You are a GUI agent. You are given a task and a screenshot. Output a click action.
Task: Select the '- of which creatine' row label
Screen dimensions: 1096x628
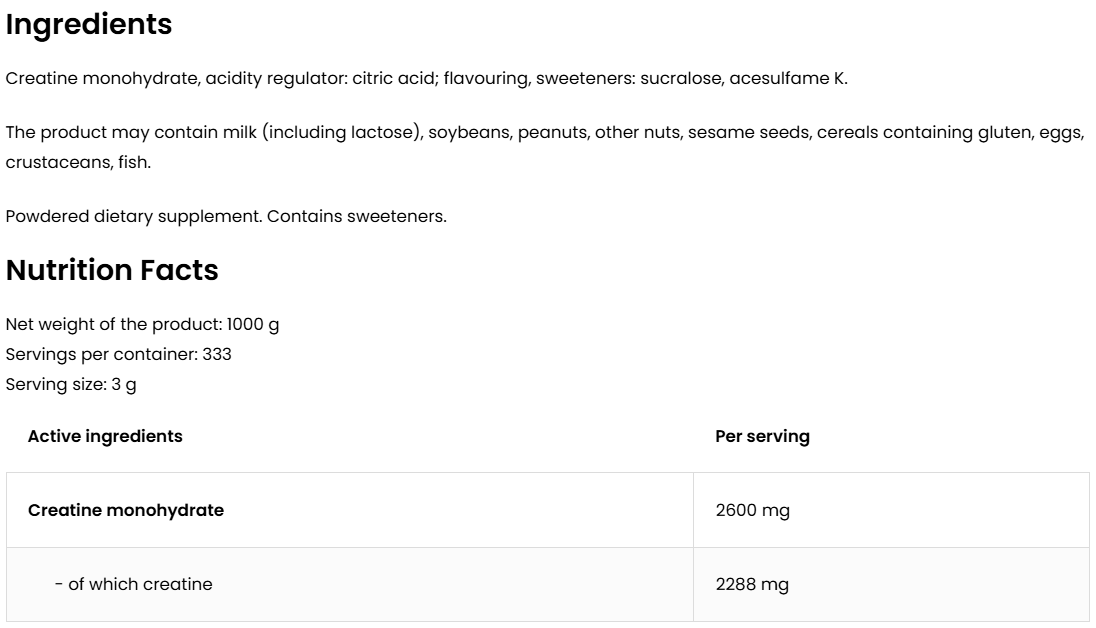point(133,584)
